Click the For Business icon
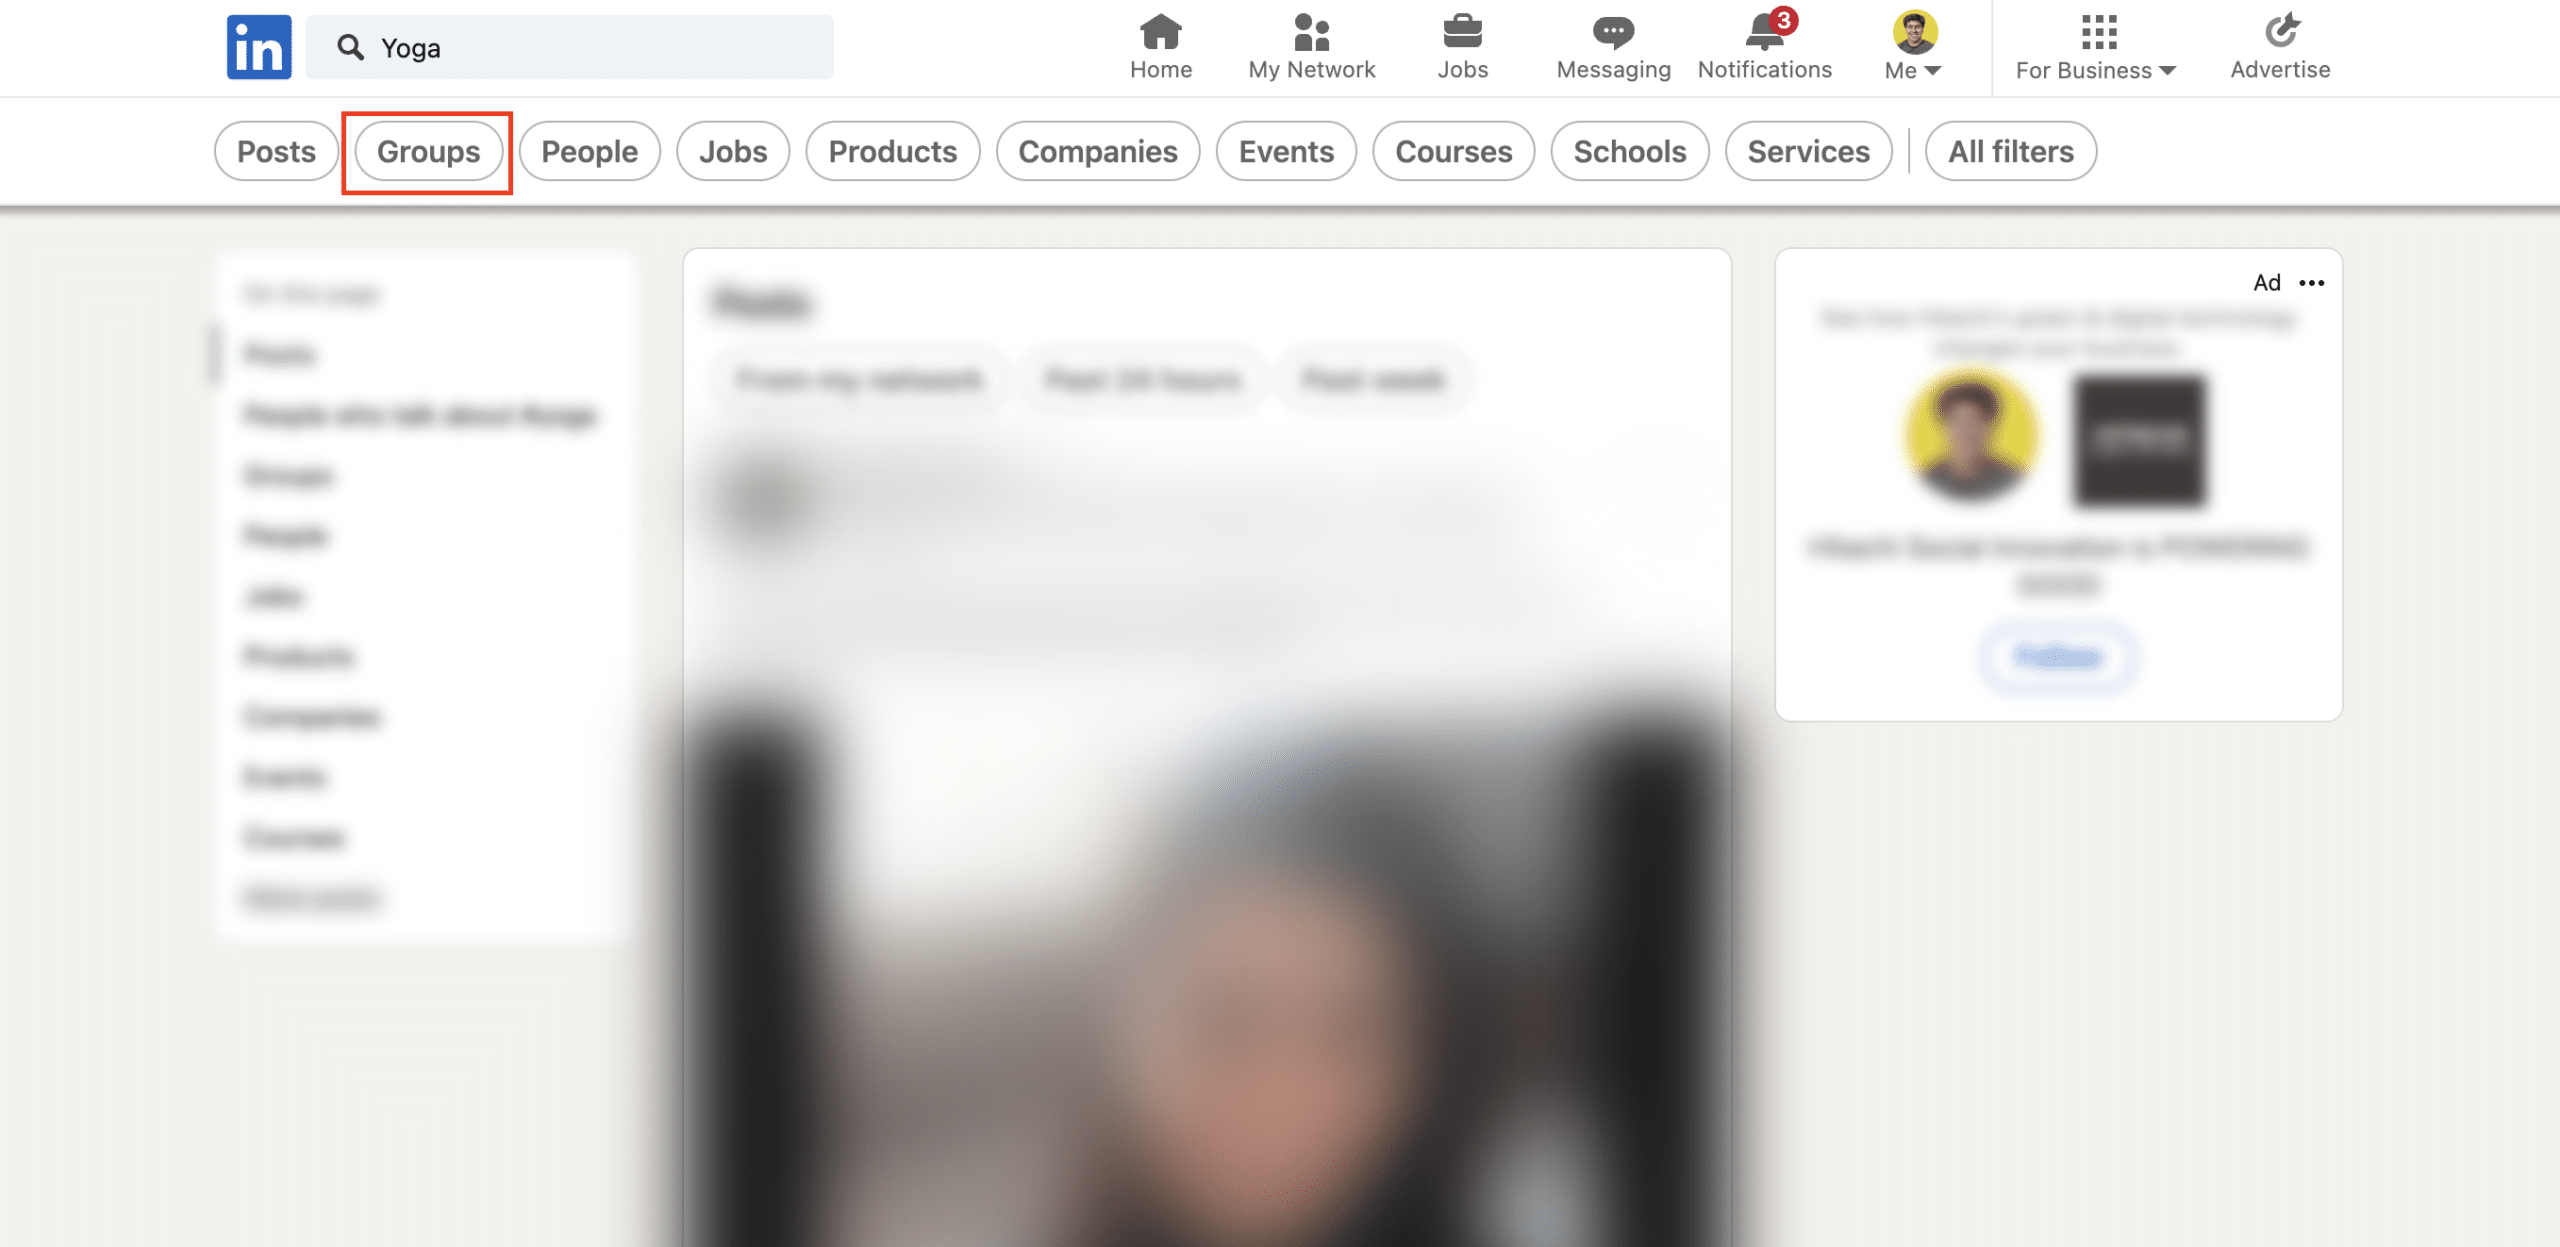Screen dimensions: 2560x1247 pyautogui.click(x=2098, y=29)
